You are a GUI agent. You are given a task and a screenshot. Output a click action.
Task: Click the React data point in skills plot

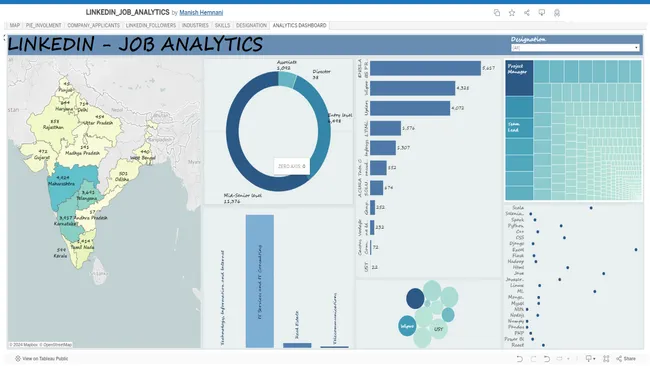[x=543, y=345]
